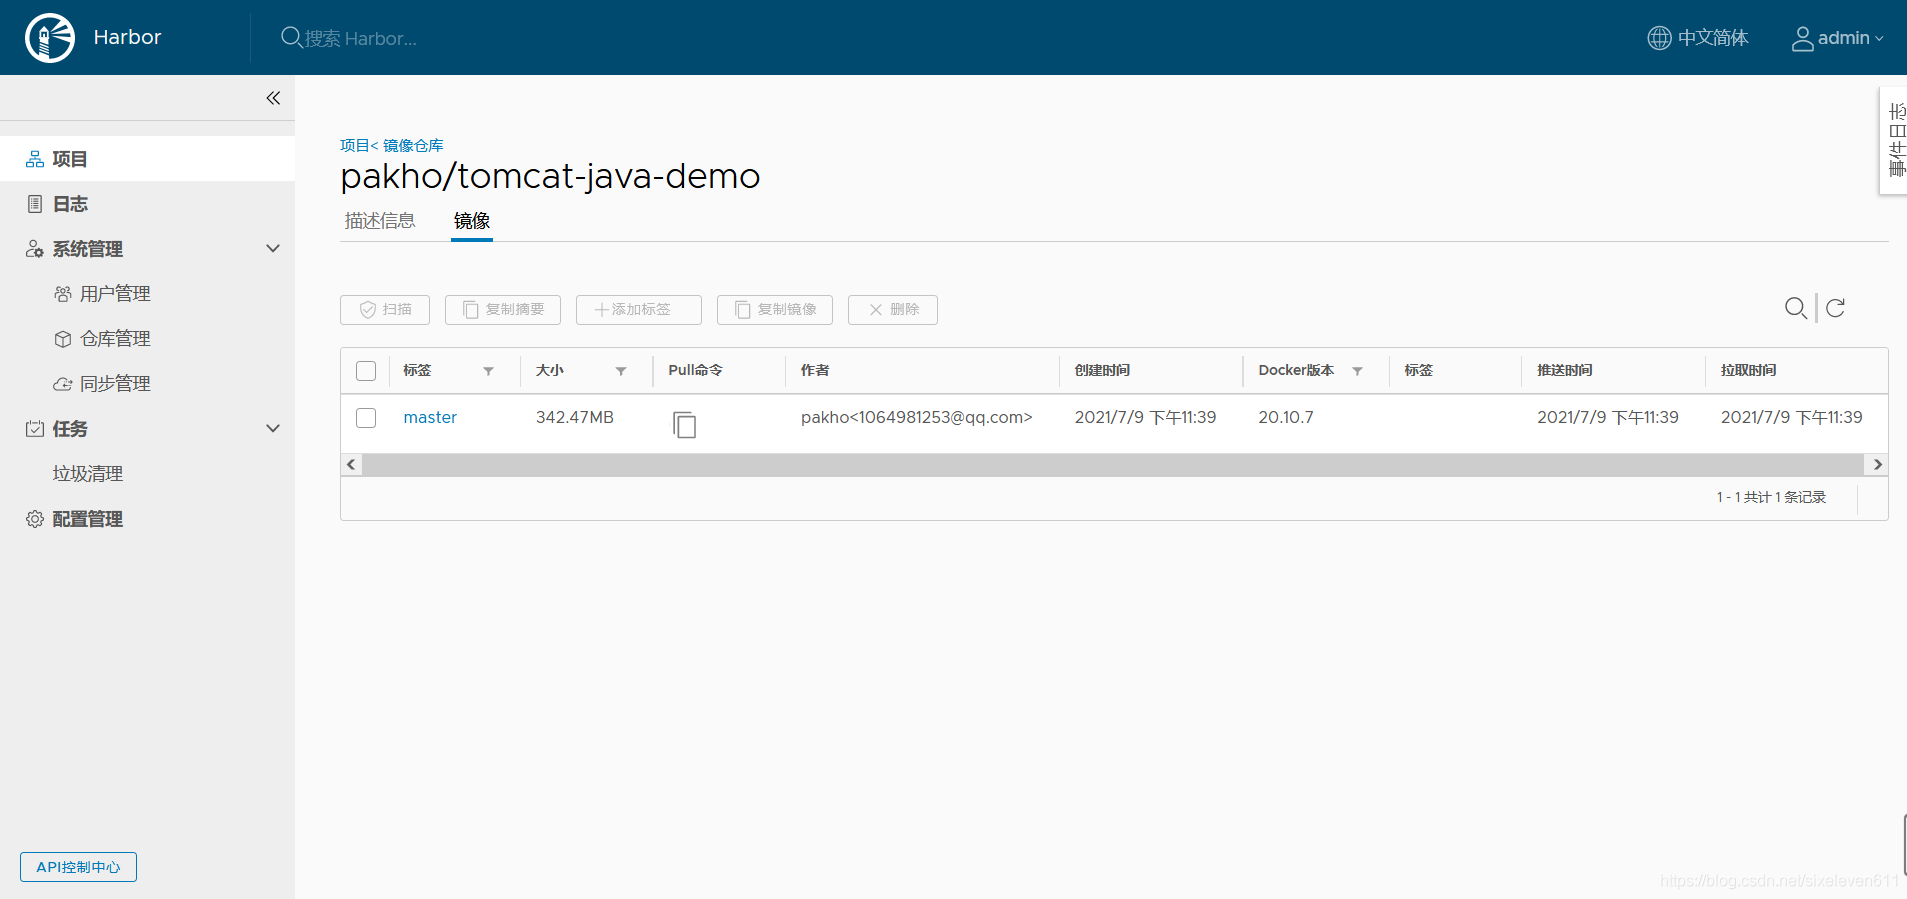Click the 创建时间 column header
This screenshot has width=1907, height=899.
(1102, 371)
